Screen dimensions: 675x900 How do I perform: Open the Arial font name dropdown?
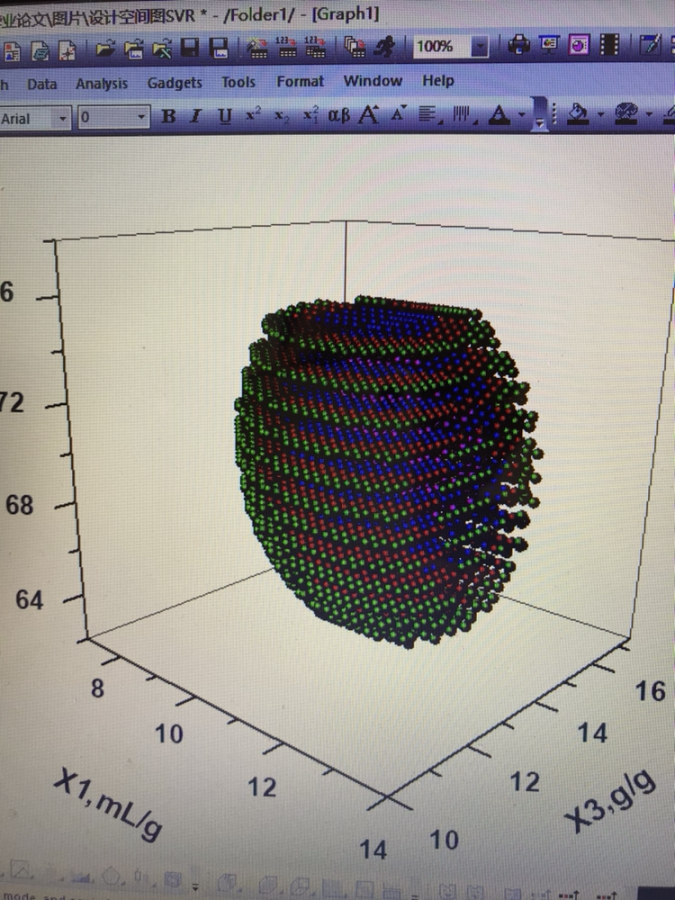tap(64, 118)
